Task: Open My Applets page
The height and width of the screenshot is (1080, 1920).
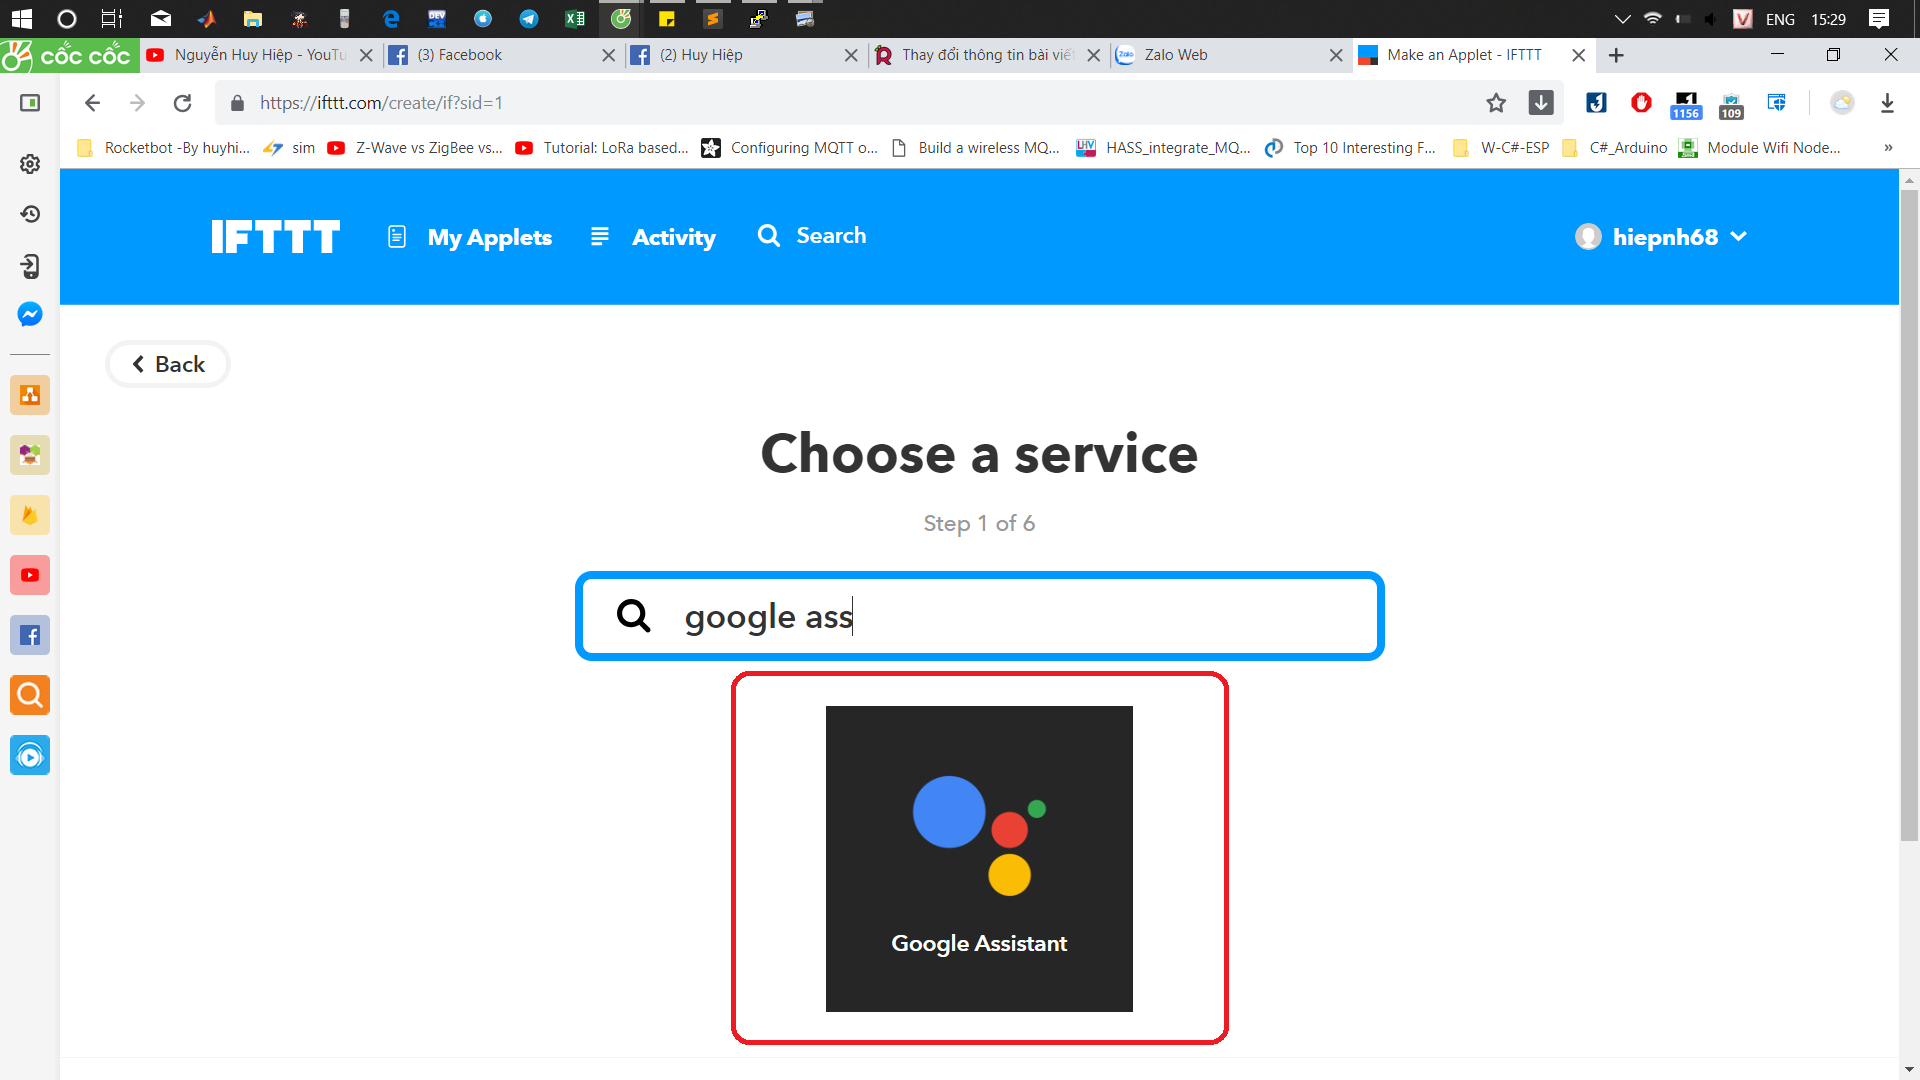Action: 470,237
